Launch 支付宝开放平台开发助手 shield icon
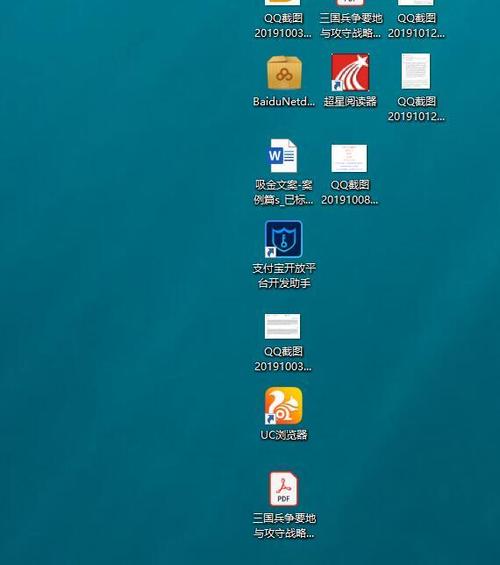Viewport: 500px width, 565px height. pyautogui.click(x=284, y=239)
